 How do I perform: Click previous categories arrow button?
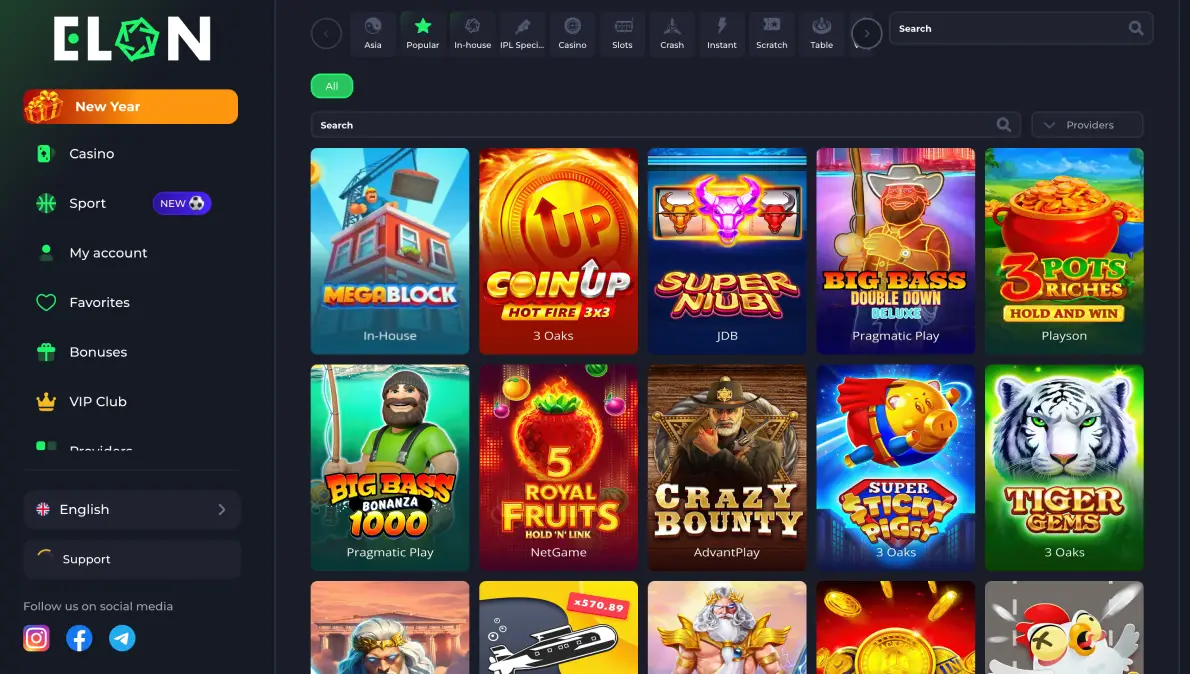click(x=326, y=33)
